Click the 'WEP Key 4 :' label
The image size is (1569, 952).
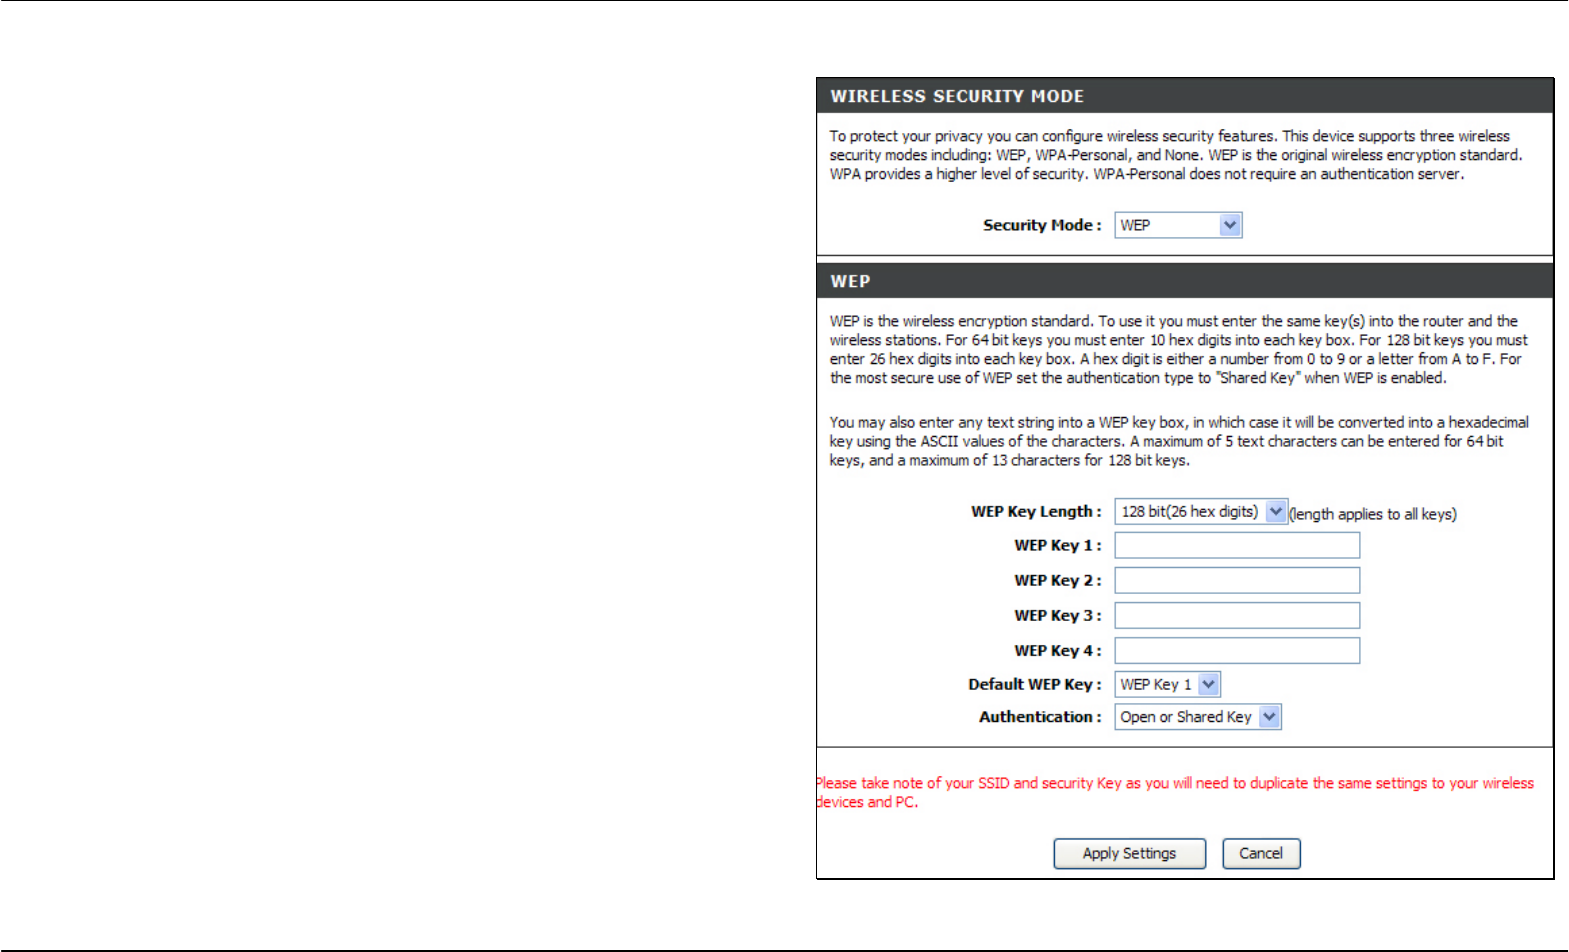1058,650
